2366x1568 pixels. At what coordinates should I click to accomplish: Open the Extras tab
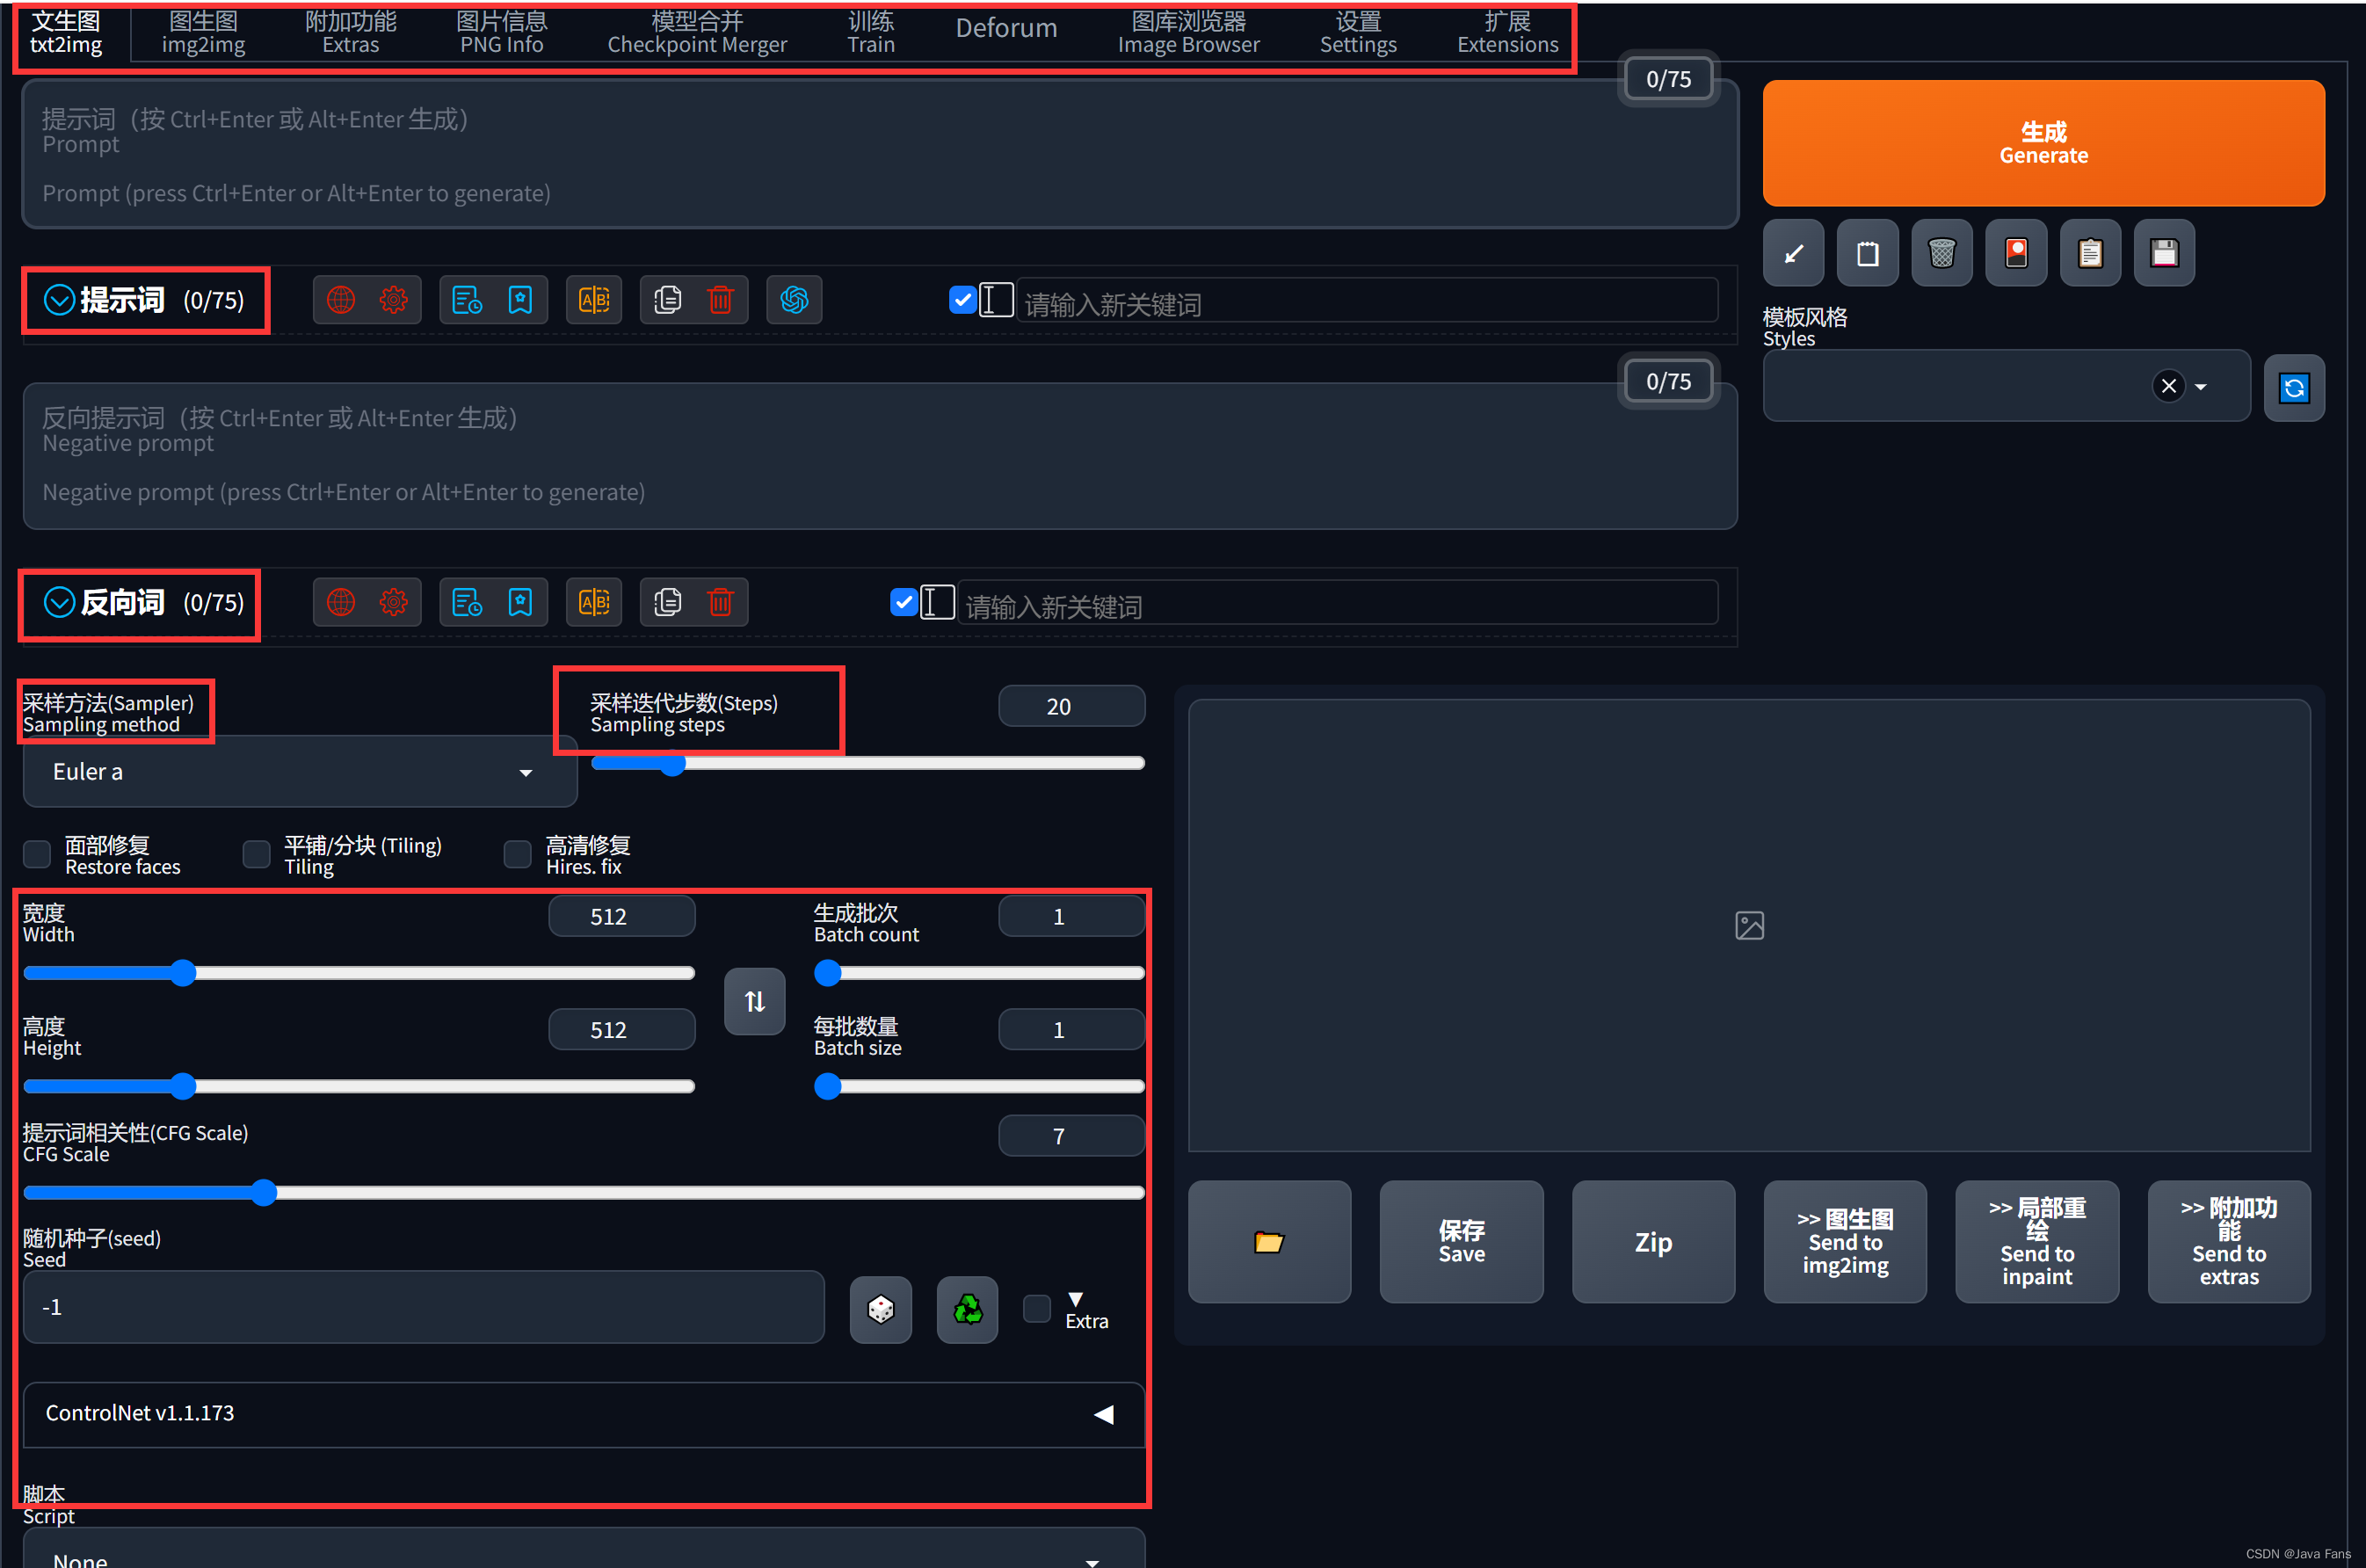pyautogui.click(x=351, y=33)
